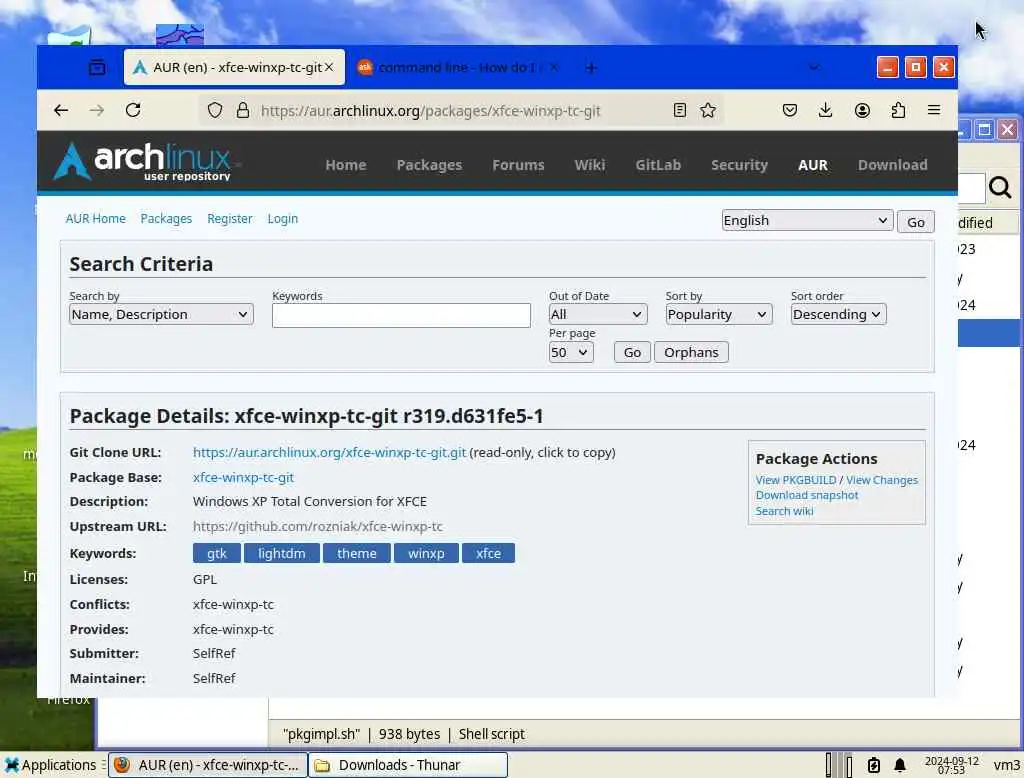The height and width of the screenshot is (778, 1024).
Task: Click the winxp keyword tag
Action: tap(426, 553)
